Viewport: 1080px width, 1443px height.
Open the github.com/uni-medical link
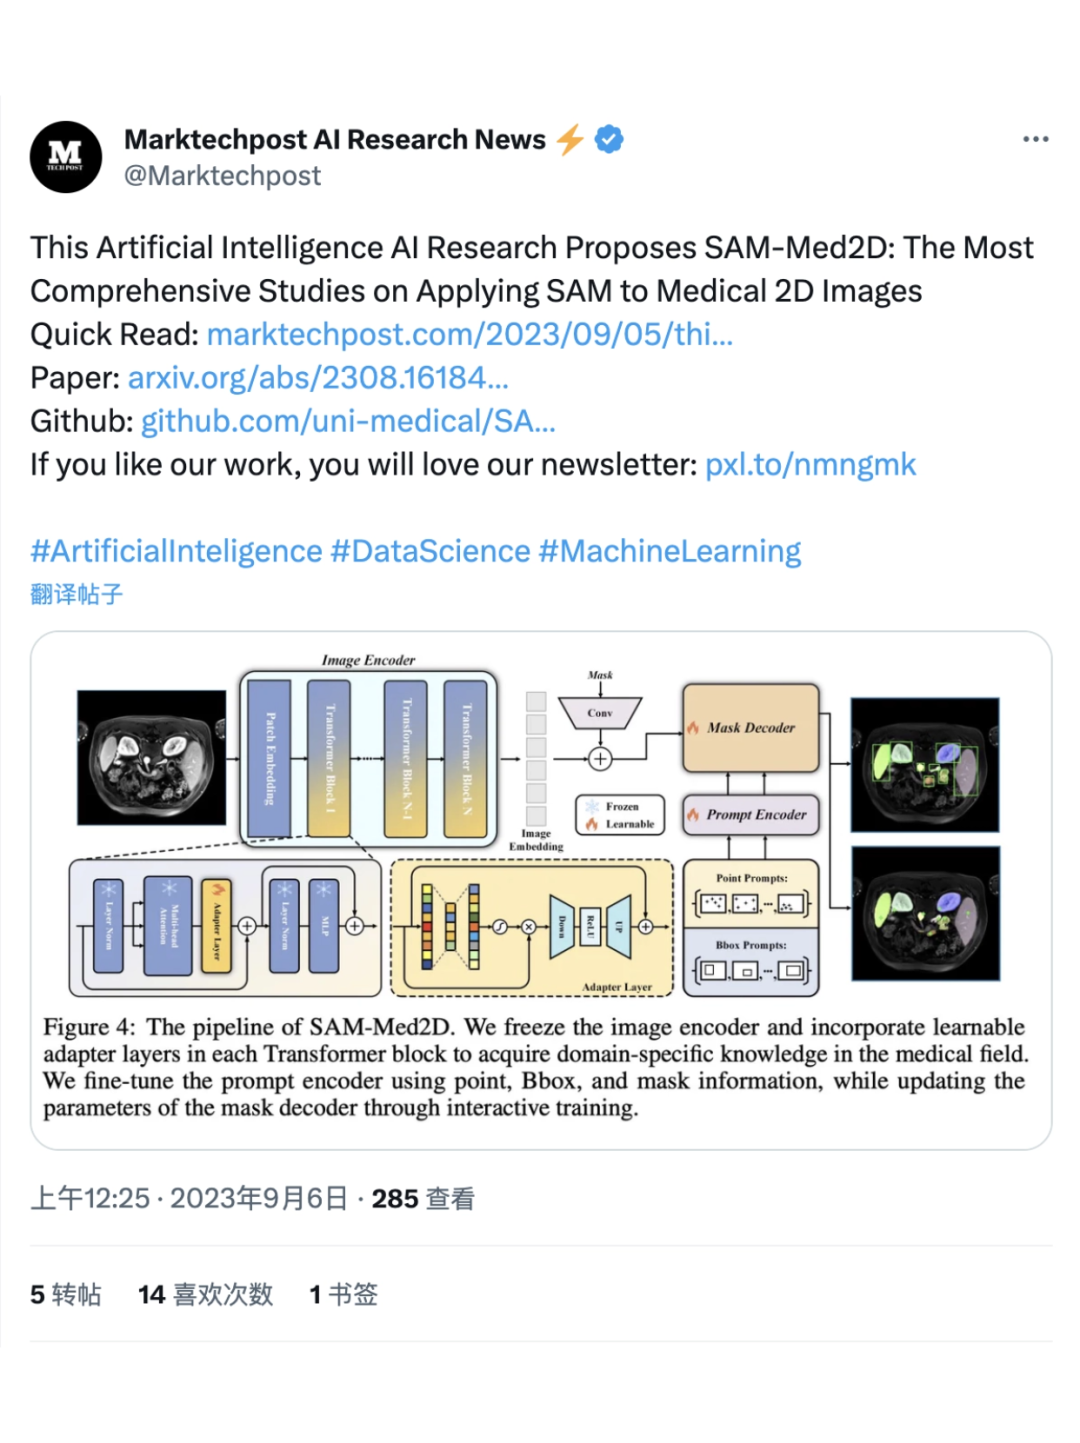[x=348, y=421]
